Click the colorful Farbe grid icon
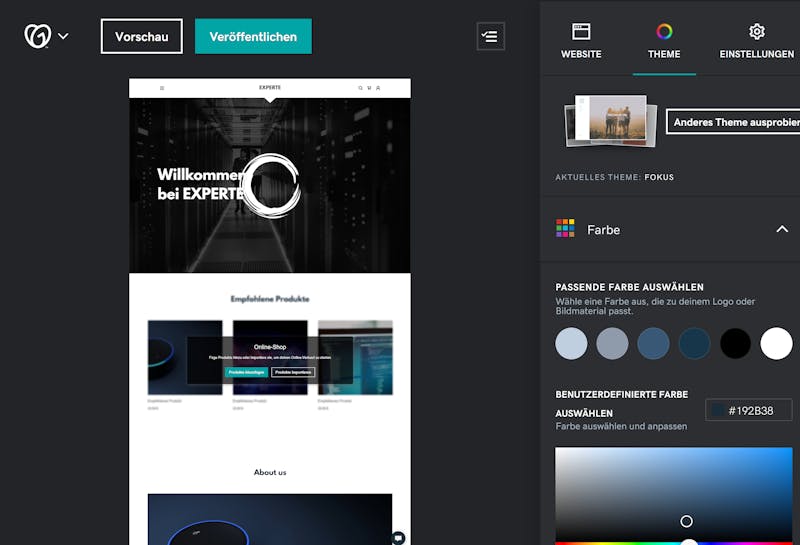The image size is (800, 545). (x=565, y=229)
